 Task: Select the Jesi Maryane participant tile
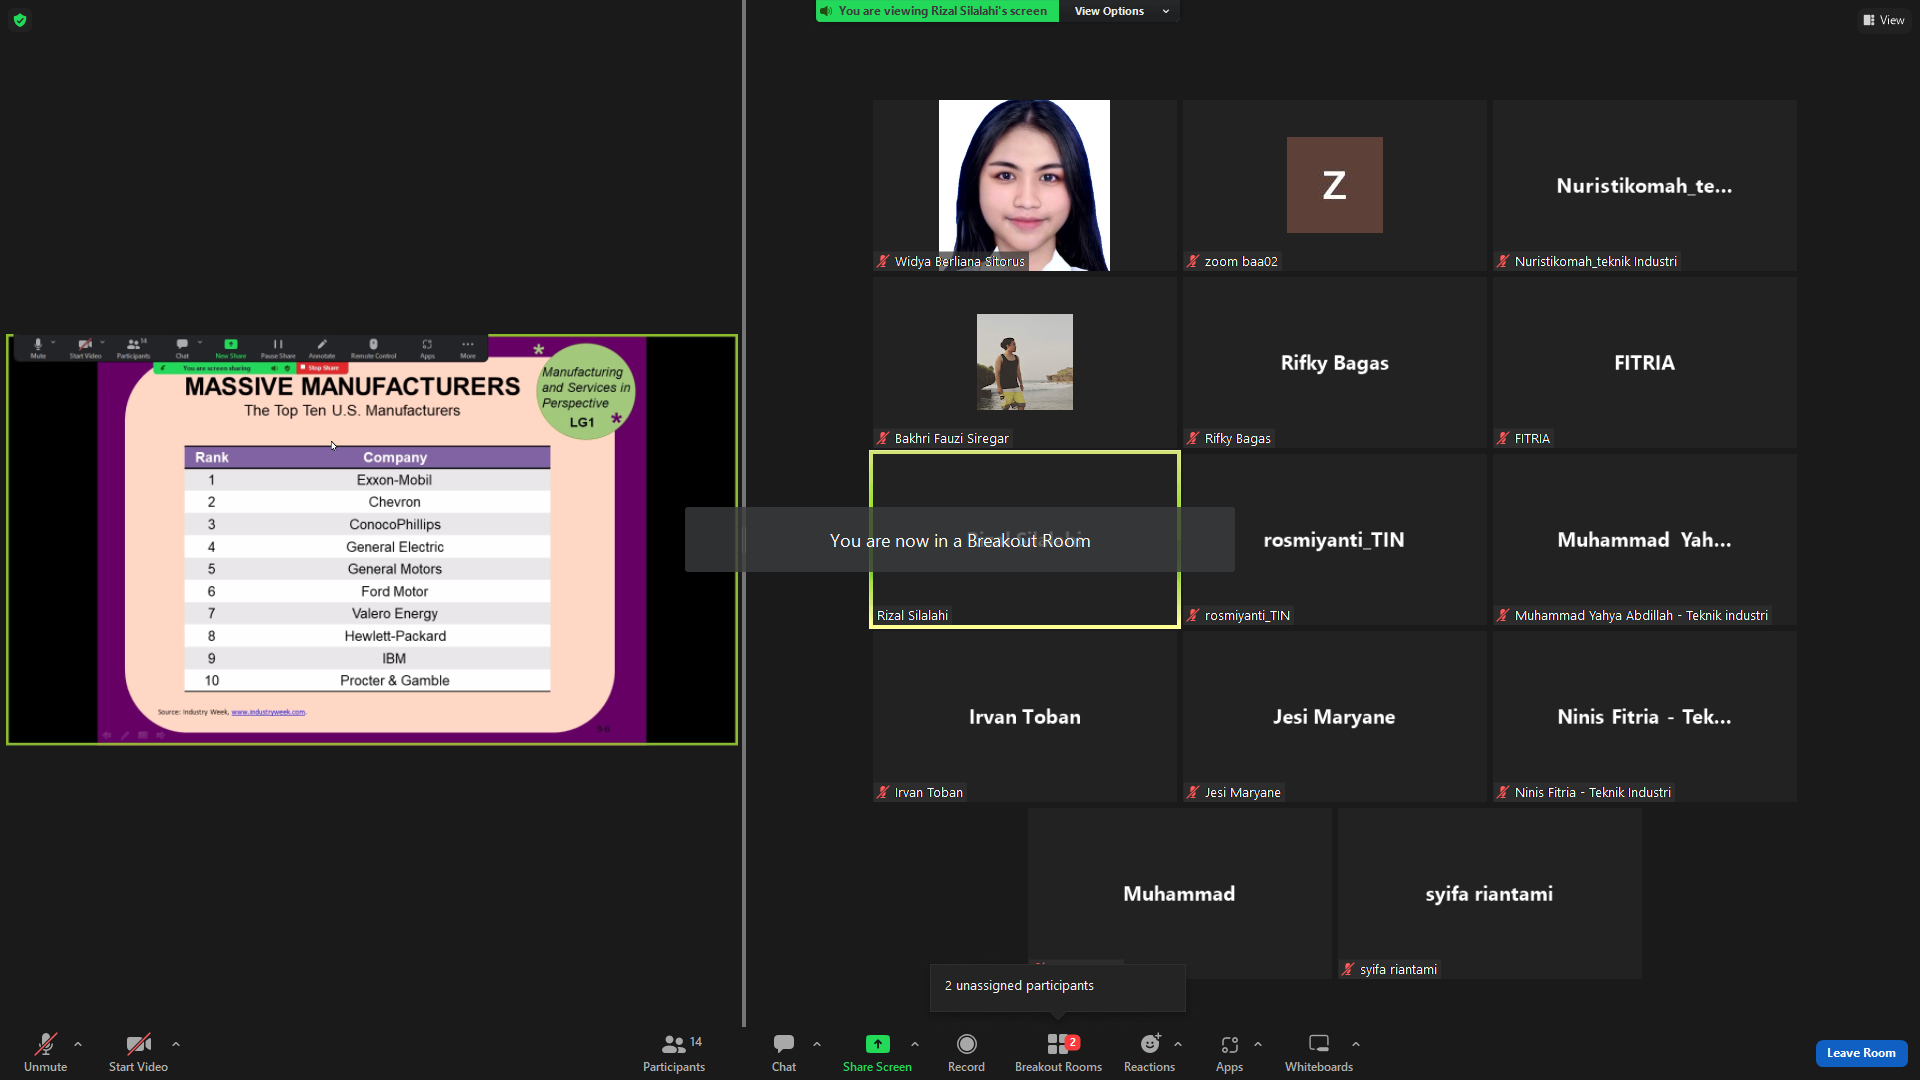[1334, 716]
